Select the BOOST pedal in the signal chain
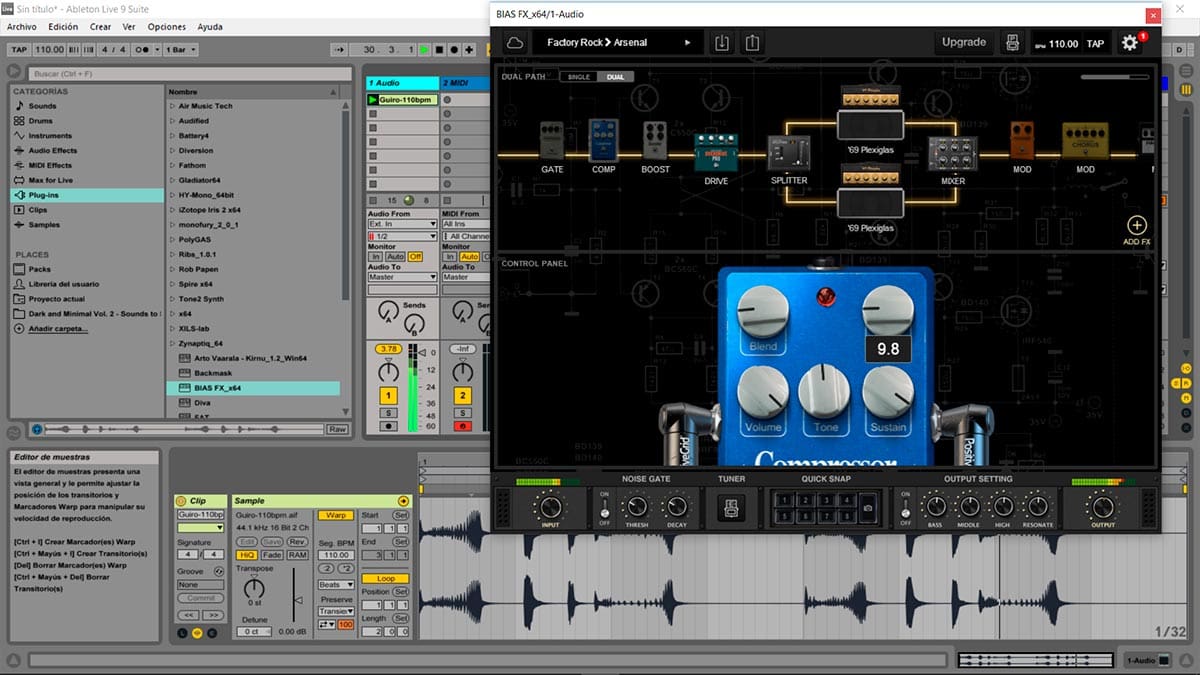The image size is (1200, 675). pyautogui.click(x=655, y=142)
